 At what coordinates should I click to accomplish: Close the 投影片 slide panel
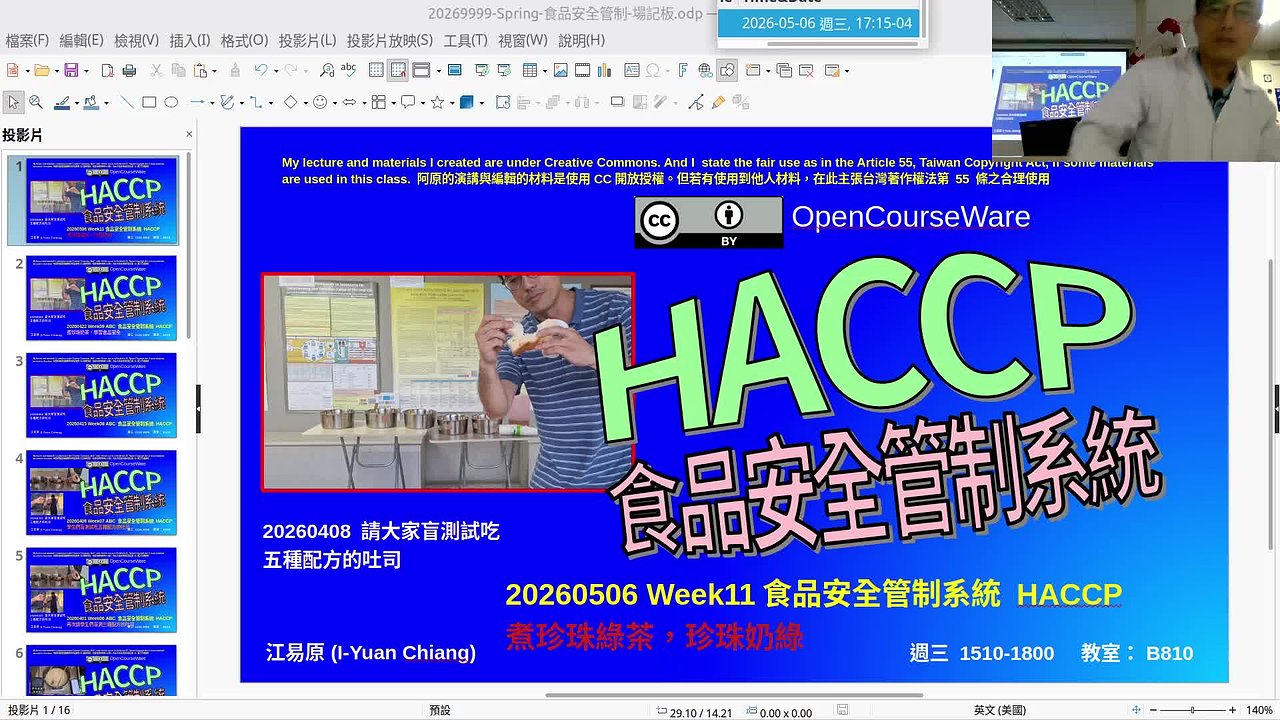[189, 135]
